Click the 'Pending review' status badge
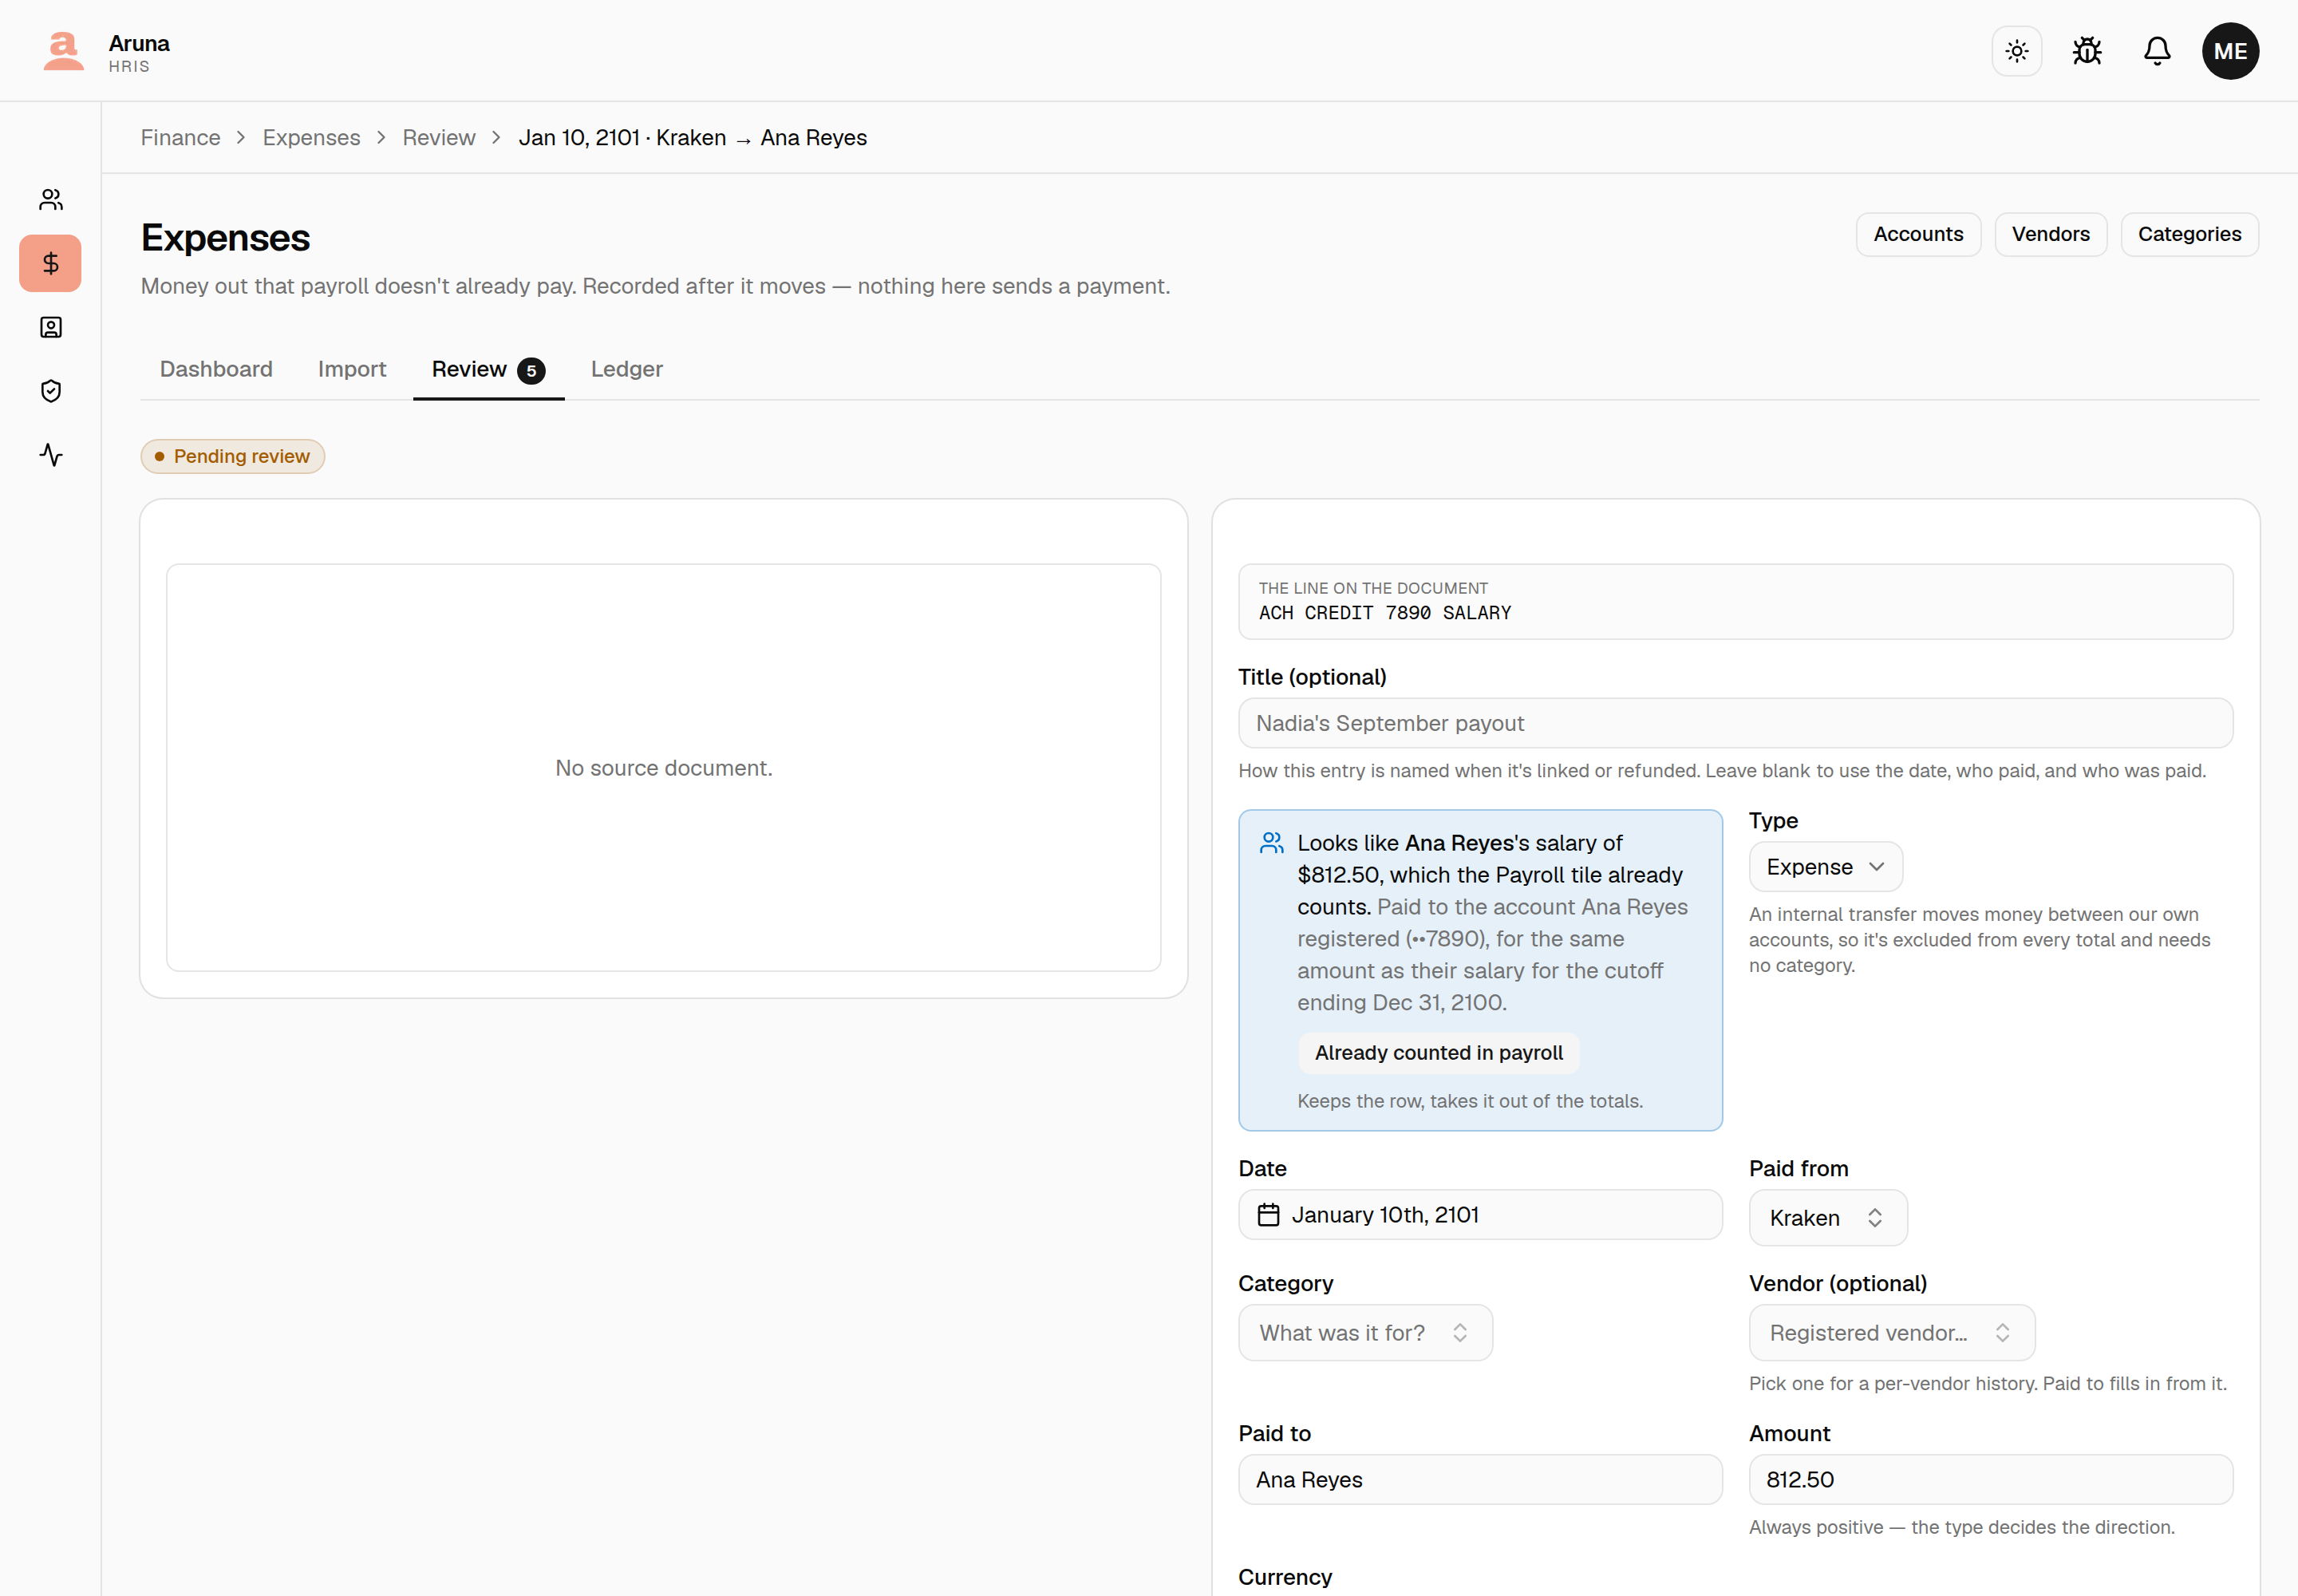 pos(232,457)
